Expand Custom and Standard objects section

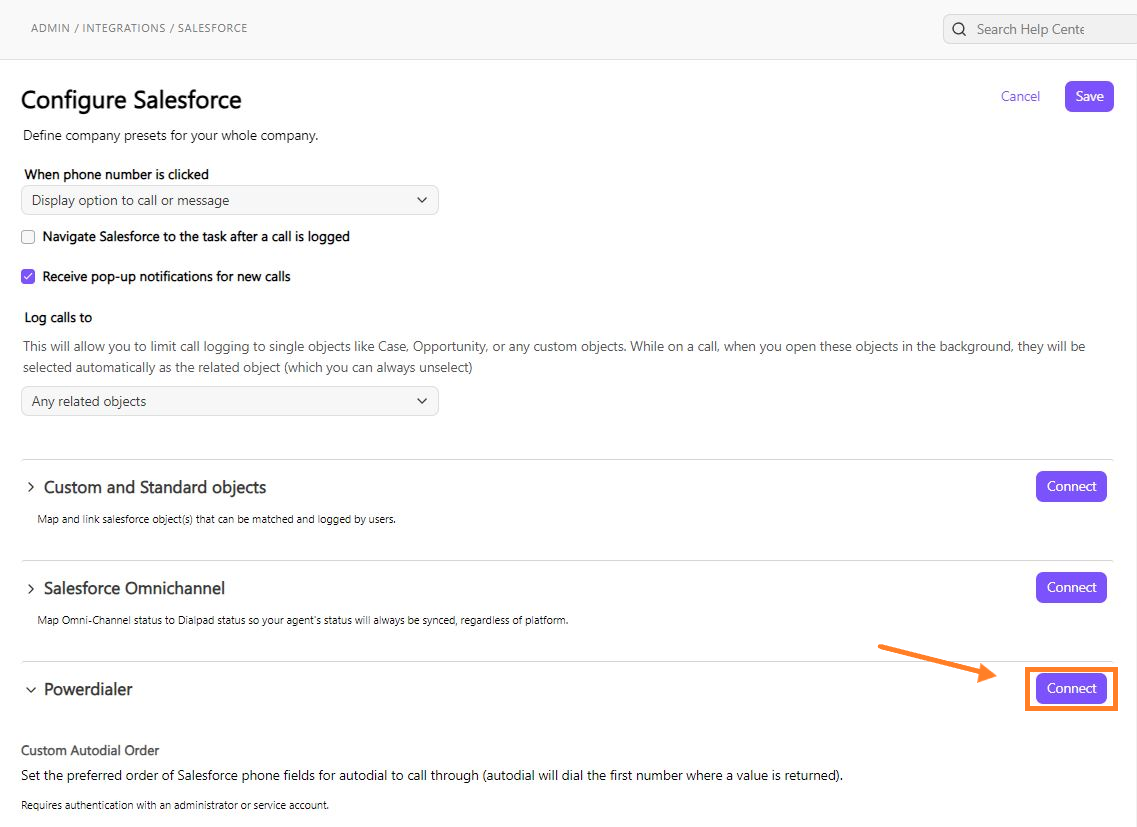click(30, 487)
